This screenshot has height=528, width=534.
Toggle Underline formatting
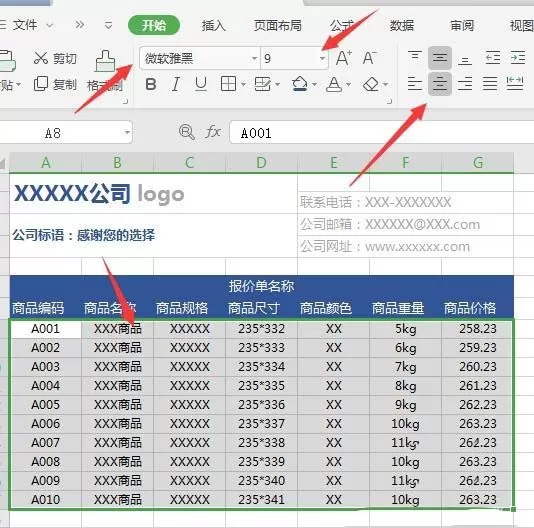tap(201, 84)
